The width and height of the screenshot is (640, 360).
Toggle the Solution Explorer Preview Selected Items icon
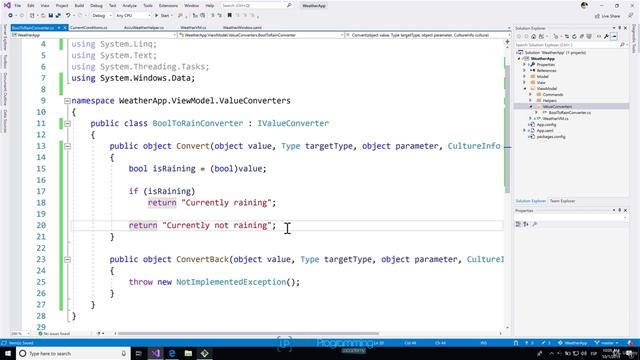614,36
